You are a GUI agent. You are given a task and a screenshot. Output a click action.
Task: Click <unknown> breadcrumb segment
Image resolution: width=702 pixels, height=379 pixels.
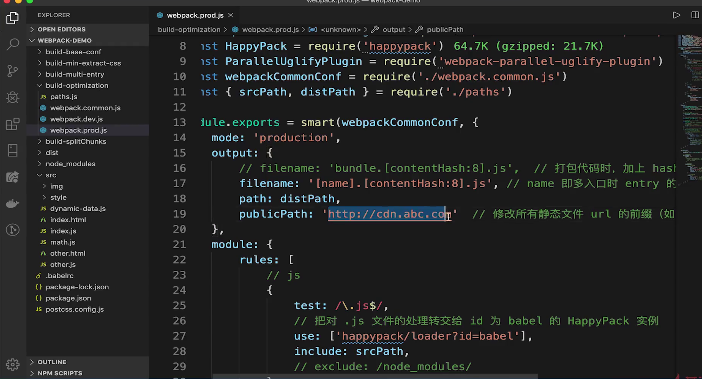tap(340, 30)
